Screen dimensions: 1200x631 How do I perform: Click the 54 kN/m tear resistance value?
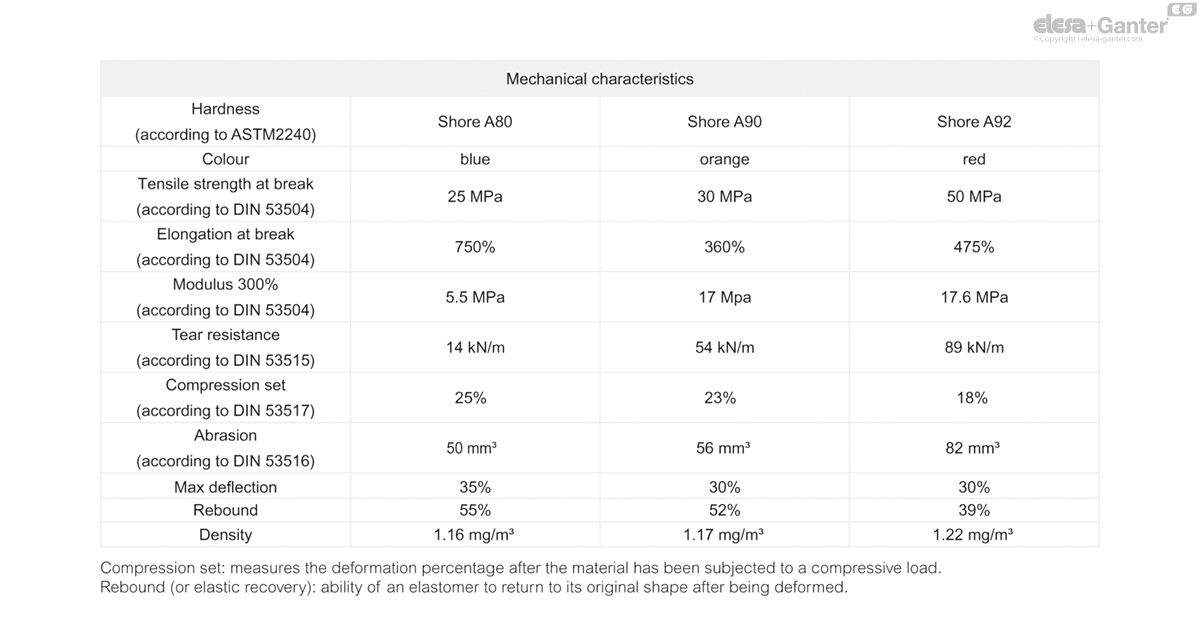[x=724, y=348]
